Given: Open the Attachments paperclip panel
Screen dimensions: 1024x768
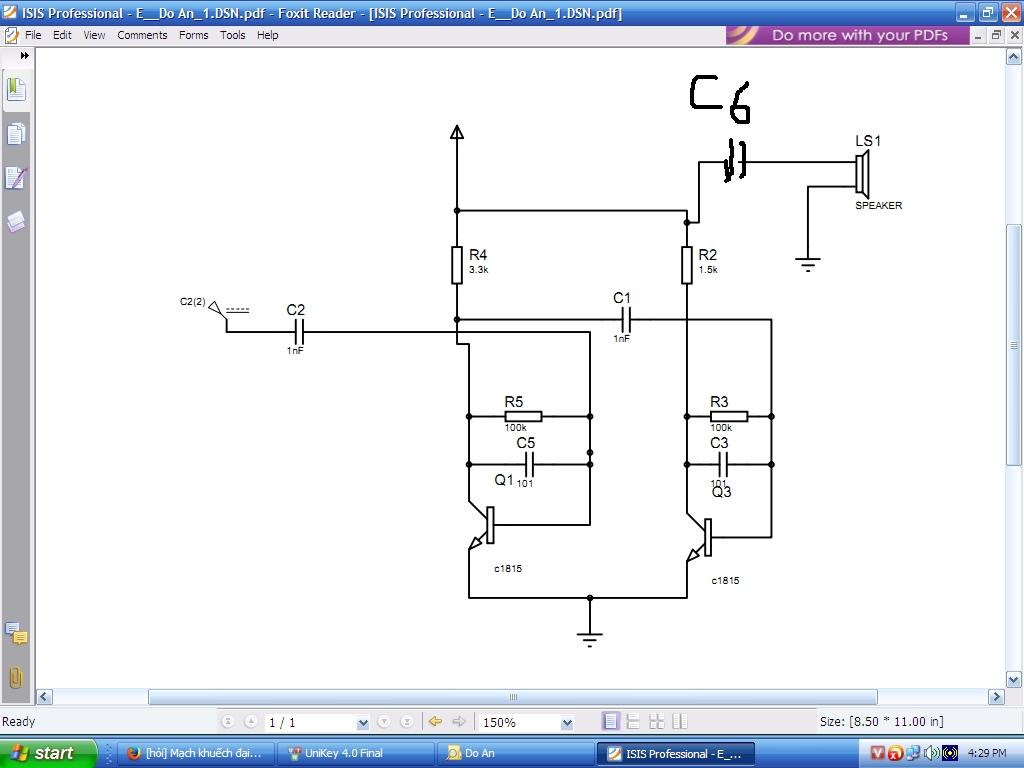Looking at the screenshot, I should click(16, 677).
